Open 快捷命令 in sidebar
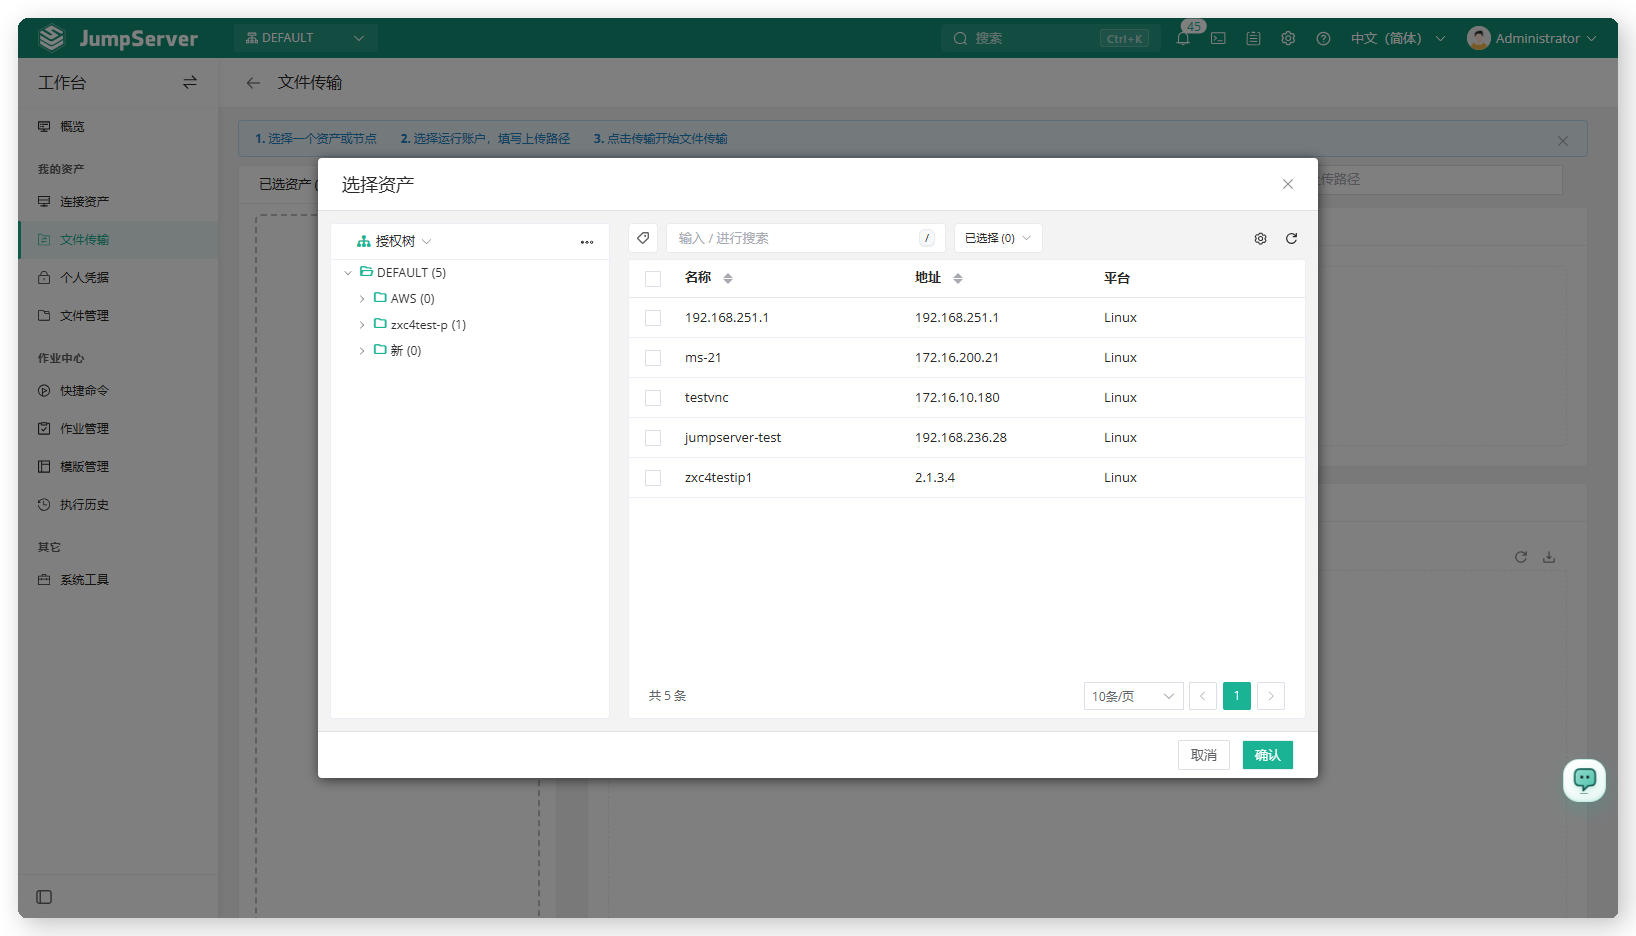The image size is (1636, 936). (84, 391)
